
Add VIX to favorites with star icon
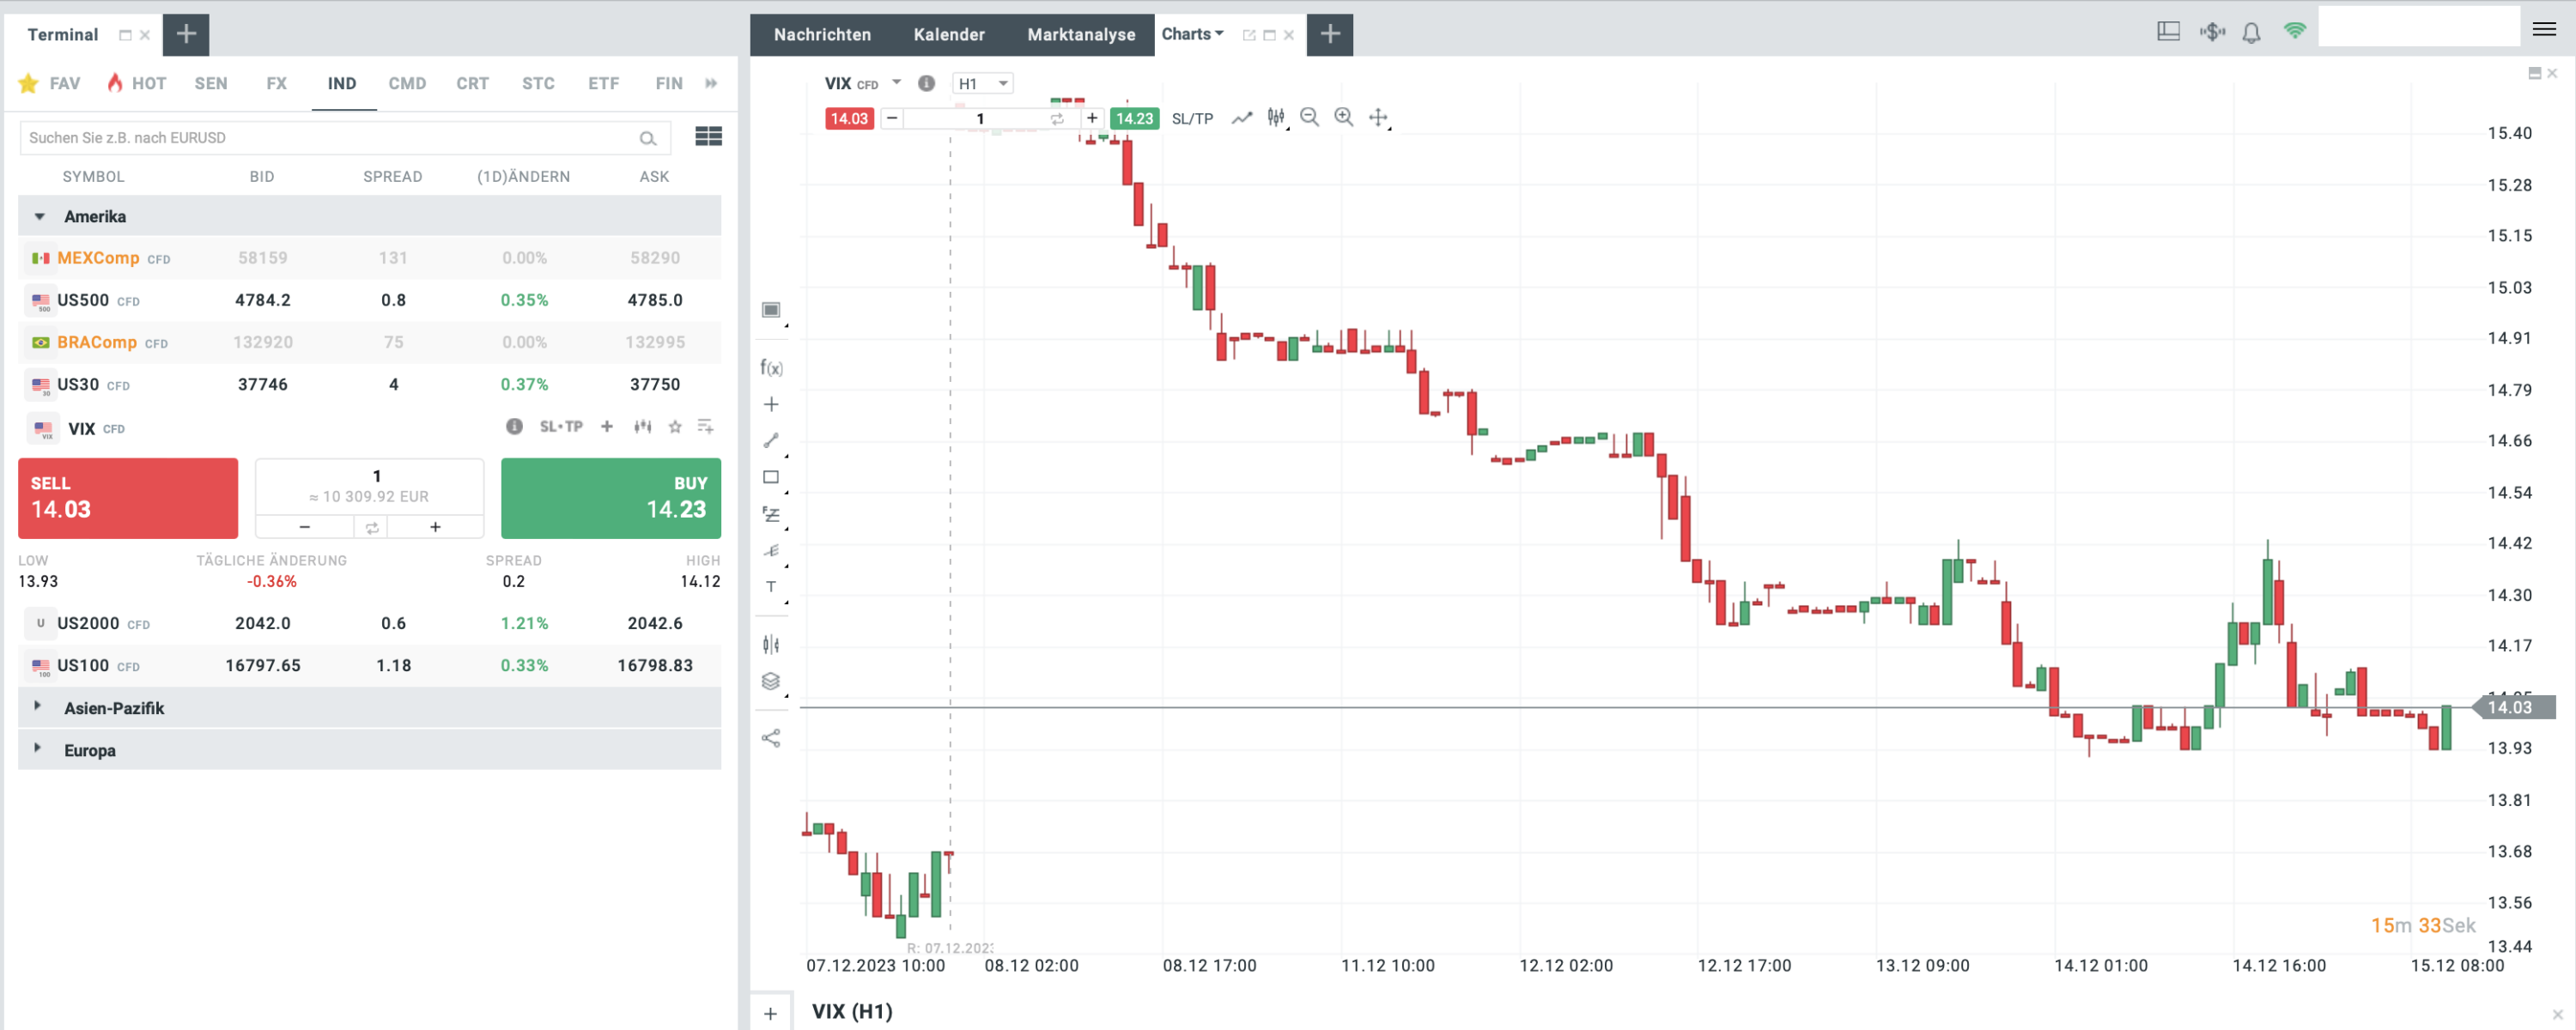676,427
